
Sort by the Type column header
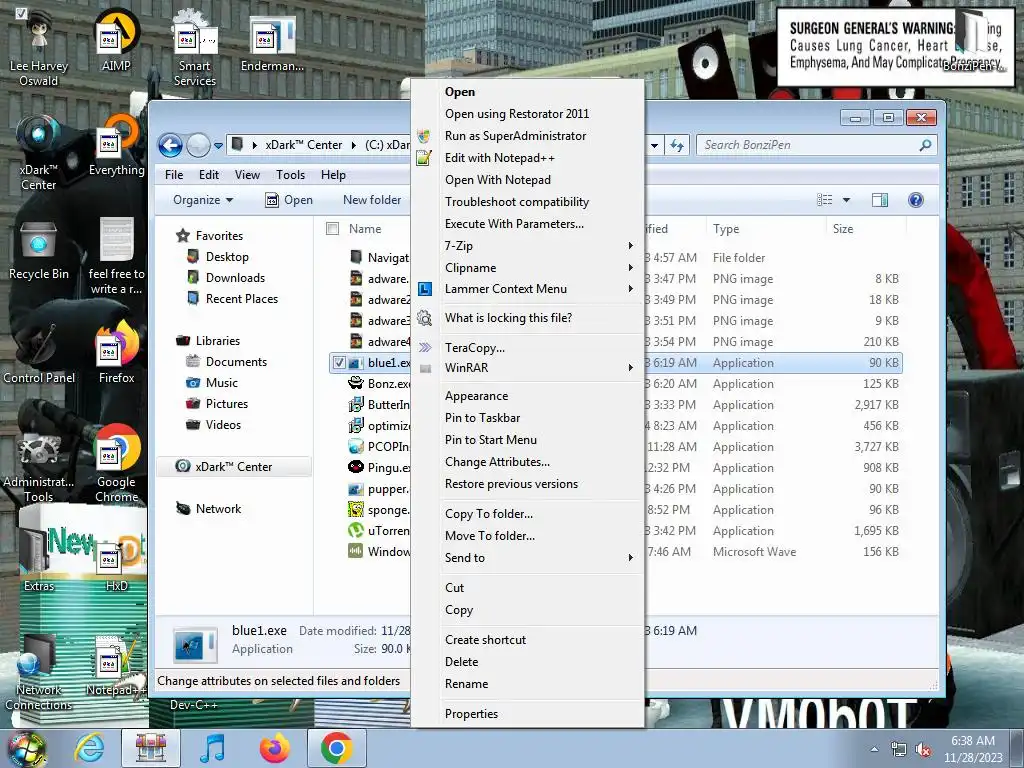765,229
